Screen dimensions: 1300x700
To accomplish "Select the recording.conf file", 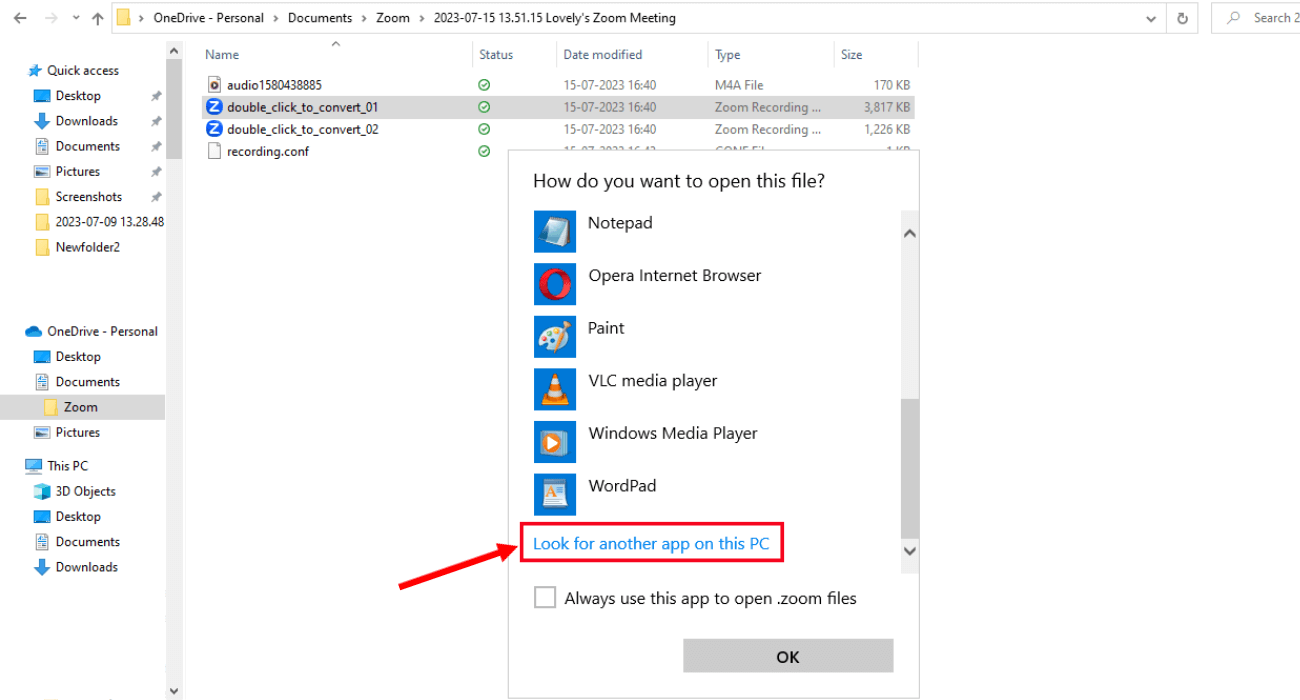I will click(x=268, y=151).
